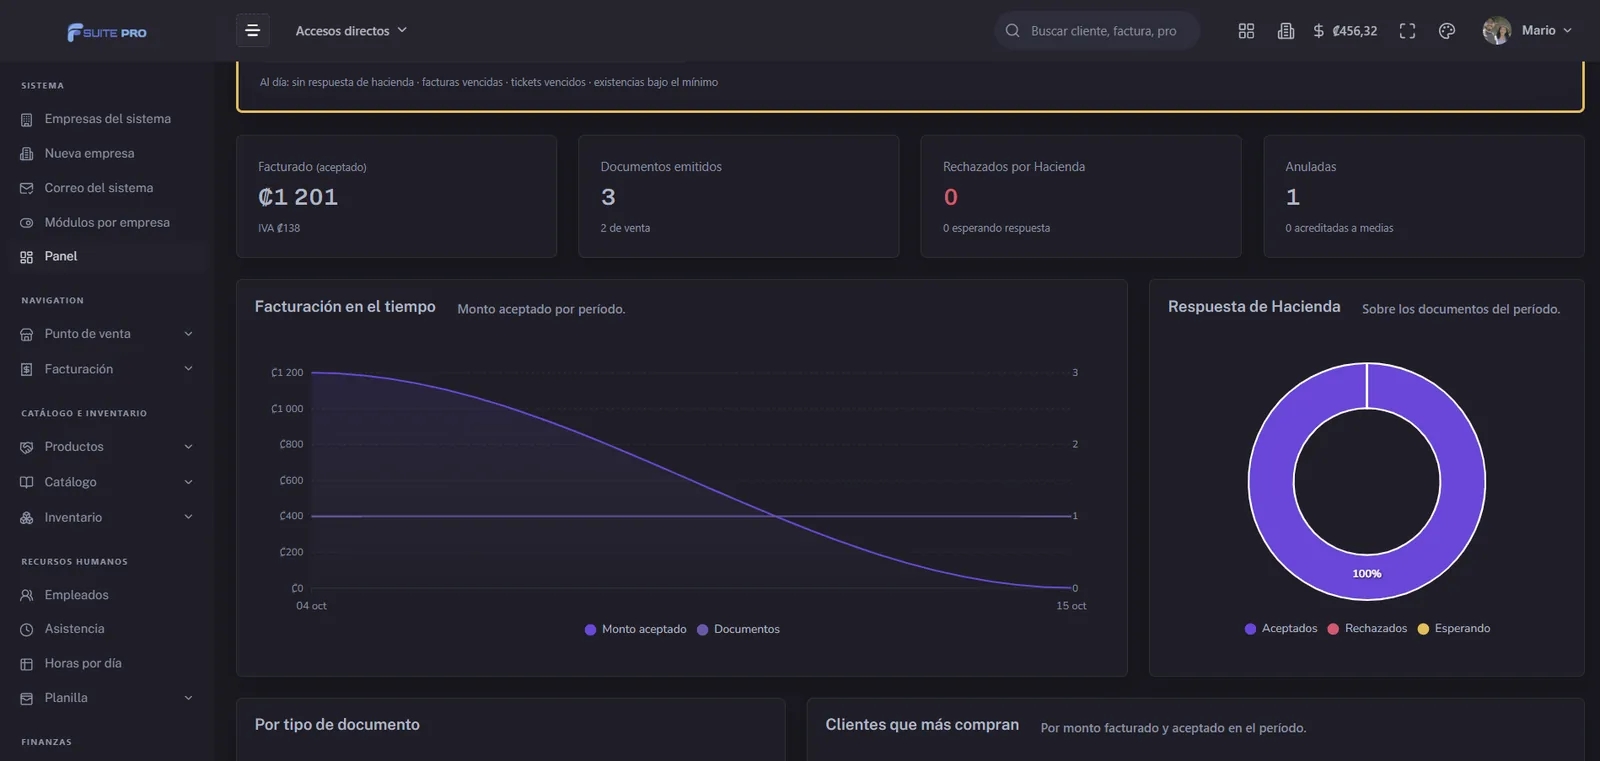Click the search field Buscar cliente, factura
Image resolution: width=1600 pixels, height=761 pixels.
(x=1103, y=31)
